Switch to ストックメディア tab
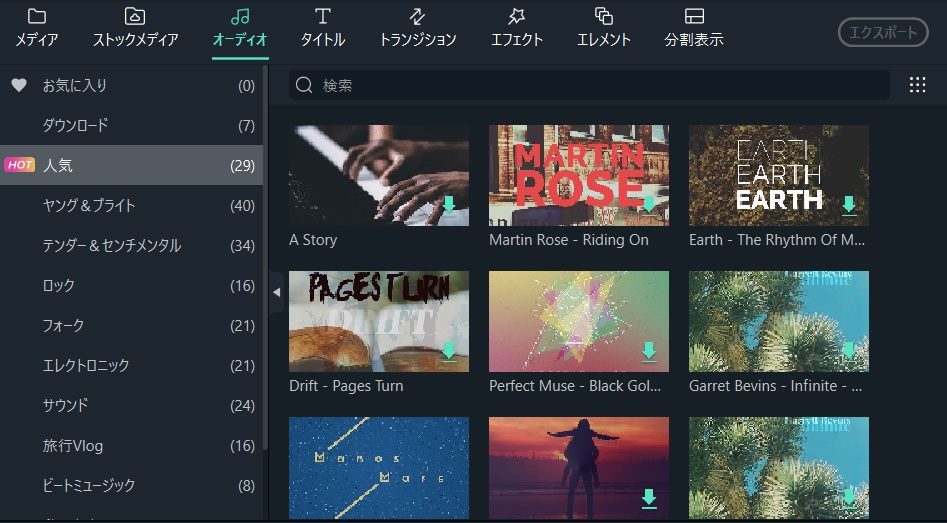 tap(135, 29)
